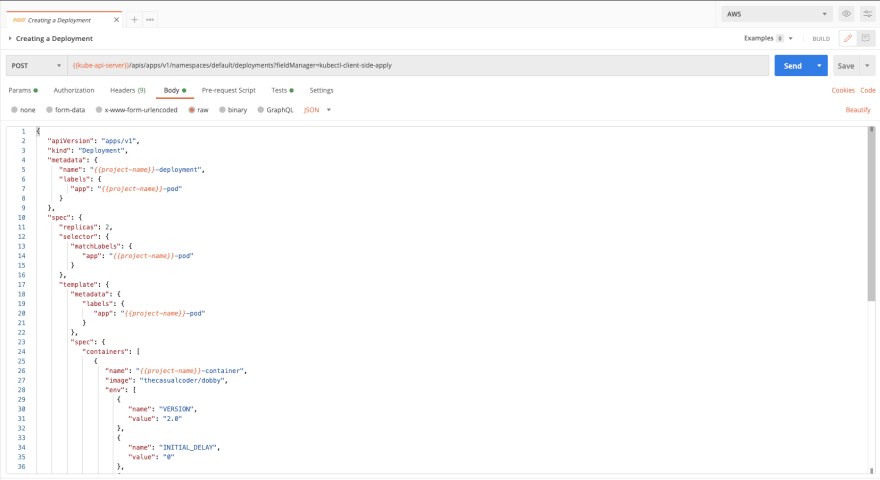Click the "env": [ line
This screenshot has height=480, width=880.
[x=121, y=390]
